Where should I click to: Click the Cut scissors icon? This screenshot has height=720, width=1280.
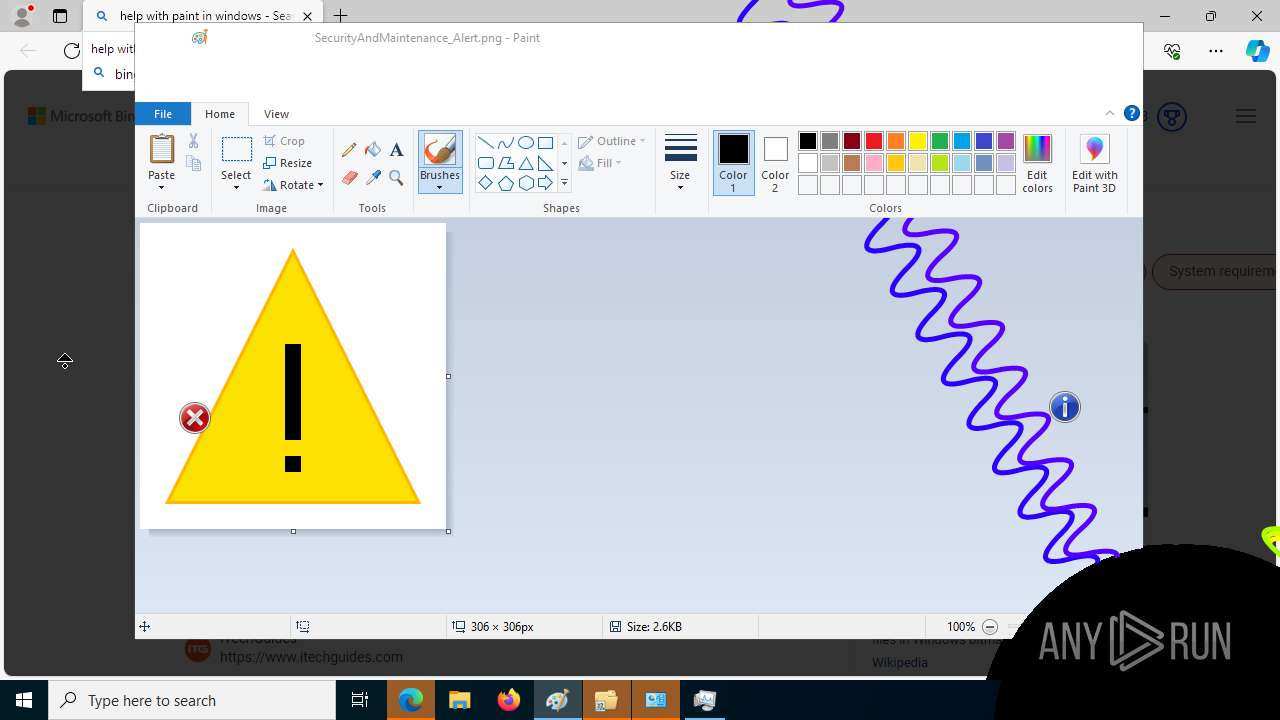(x=193, y=142)
